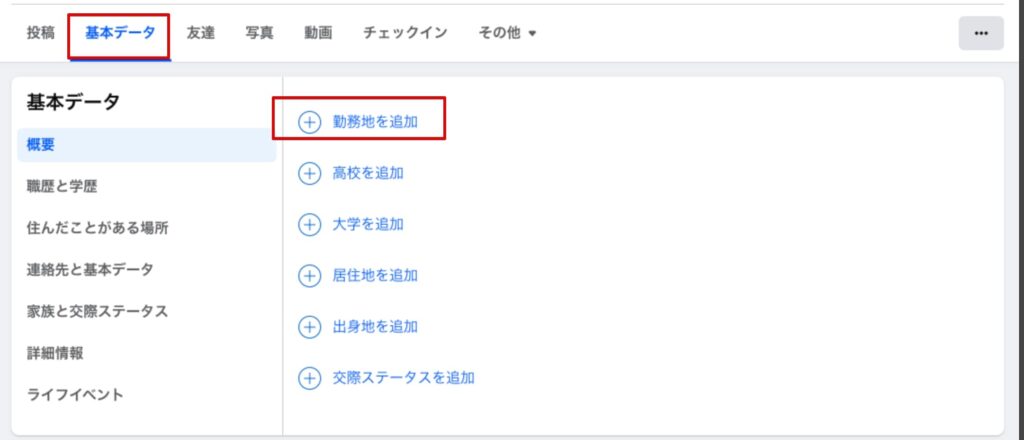Open the three-dots more options button

point(980,33)
